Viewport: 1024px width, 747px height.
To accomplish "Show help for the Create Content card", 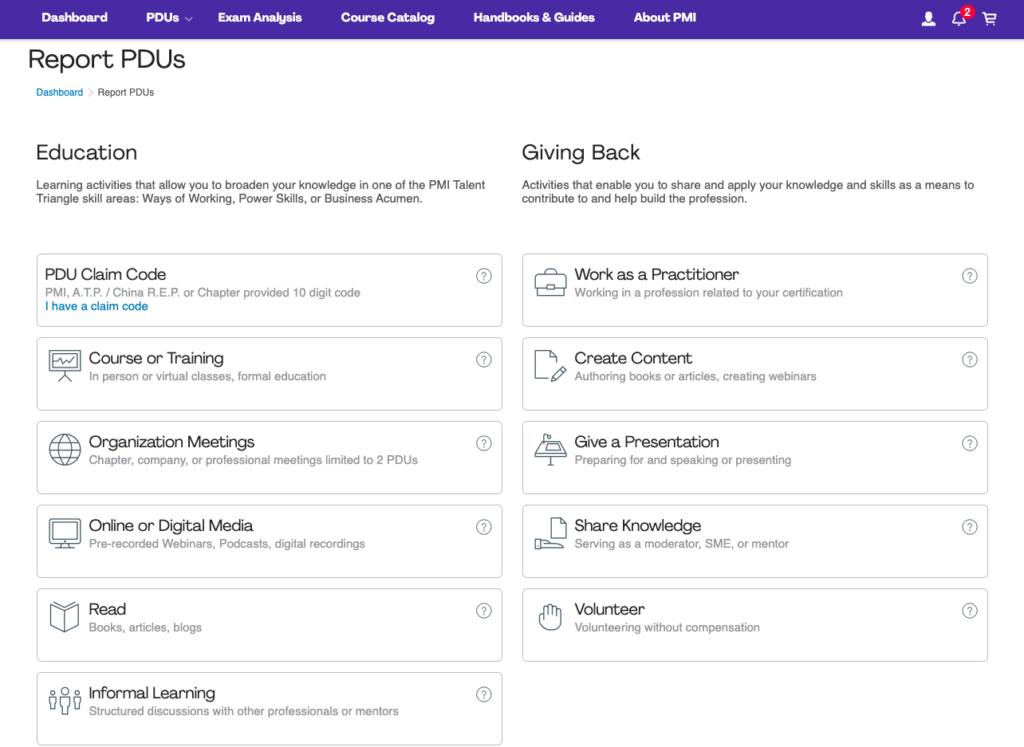I will point(969,360).
